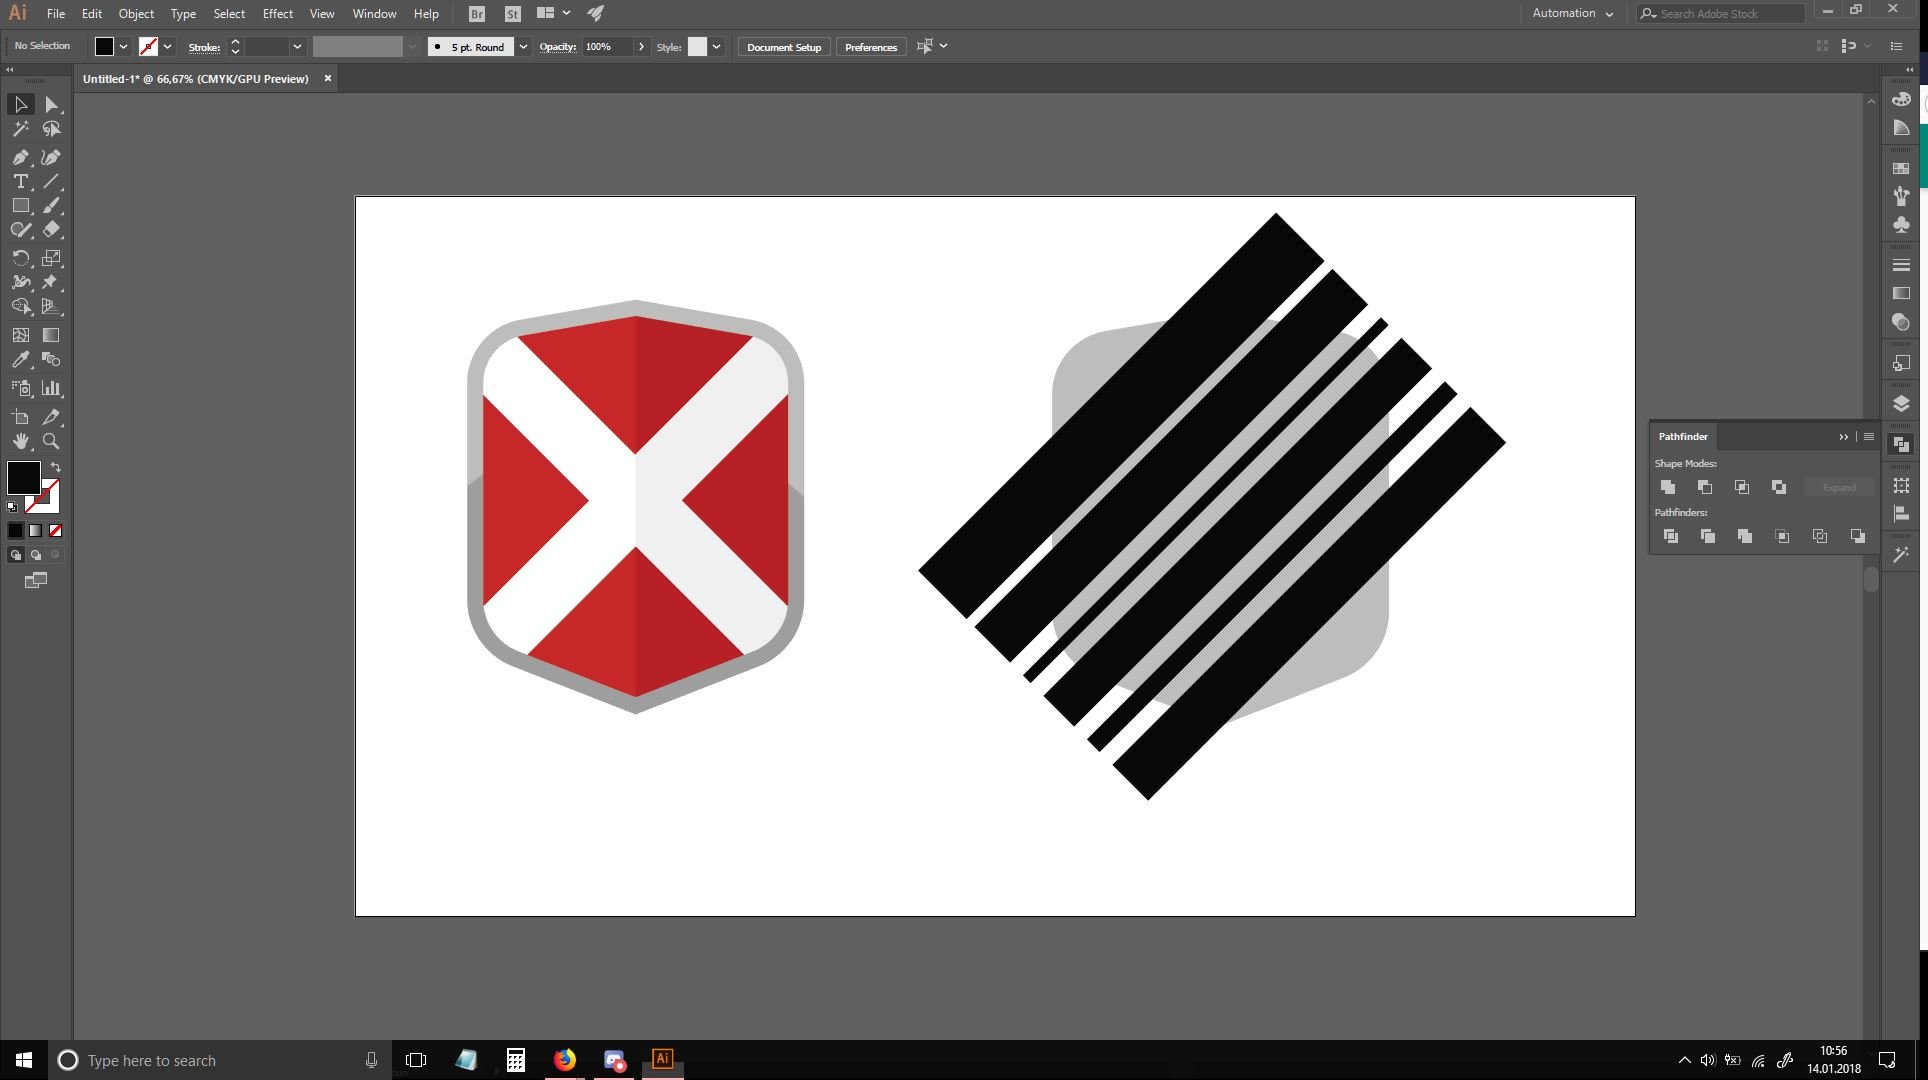Expand the brush definition dropdown
1928x1080 pixels.
[523, 47]
